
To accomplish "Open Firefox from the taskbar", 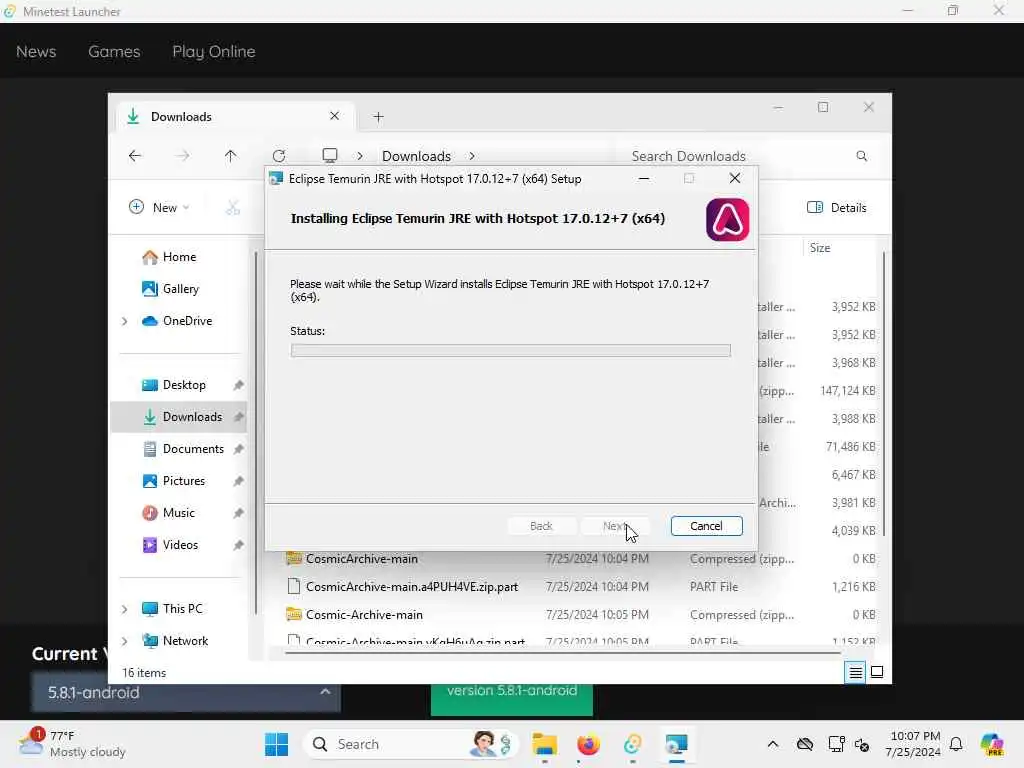I will tap(588, 744).
